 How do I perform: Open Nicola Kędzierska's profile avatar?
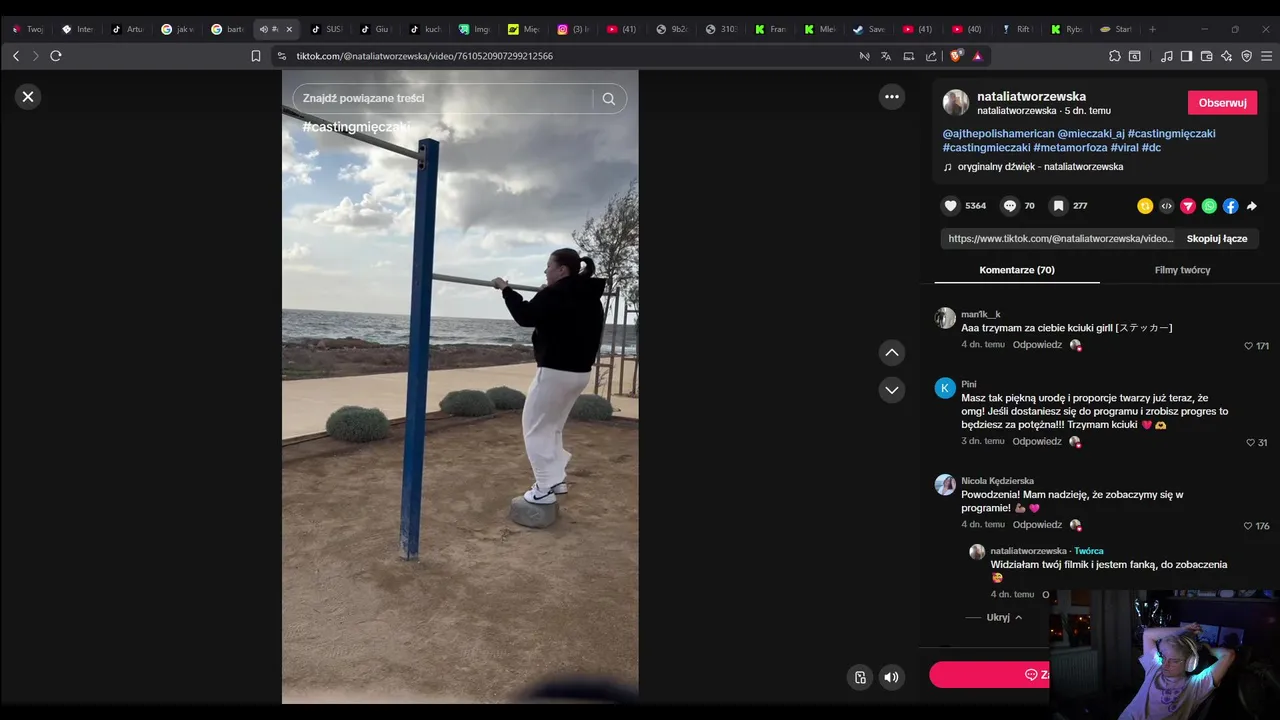pos(945,485)
